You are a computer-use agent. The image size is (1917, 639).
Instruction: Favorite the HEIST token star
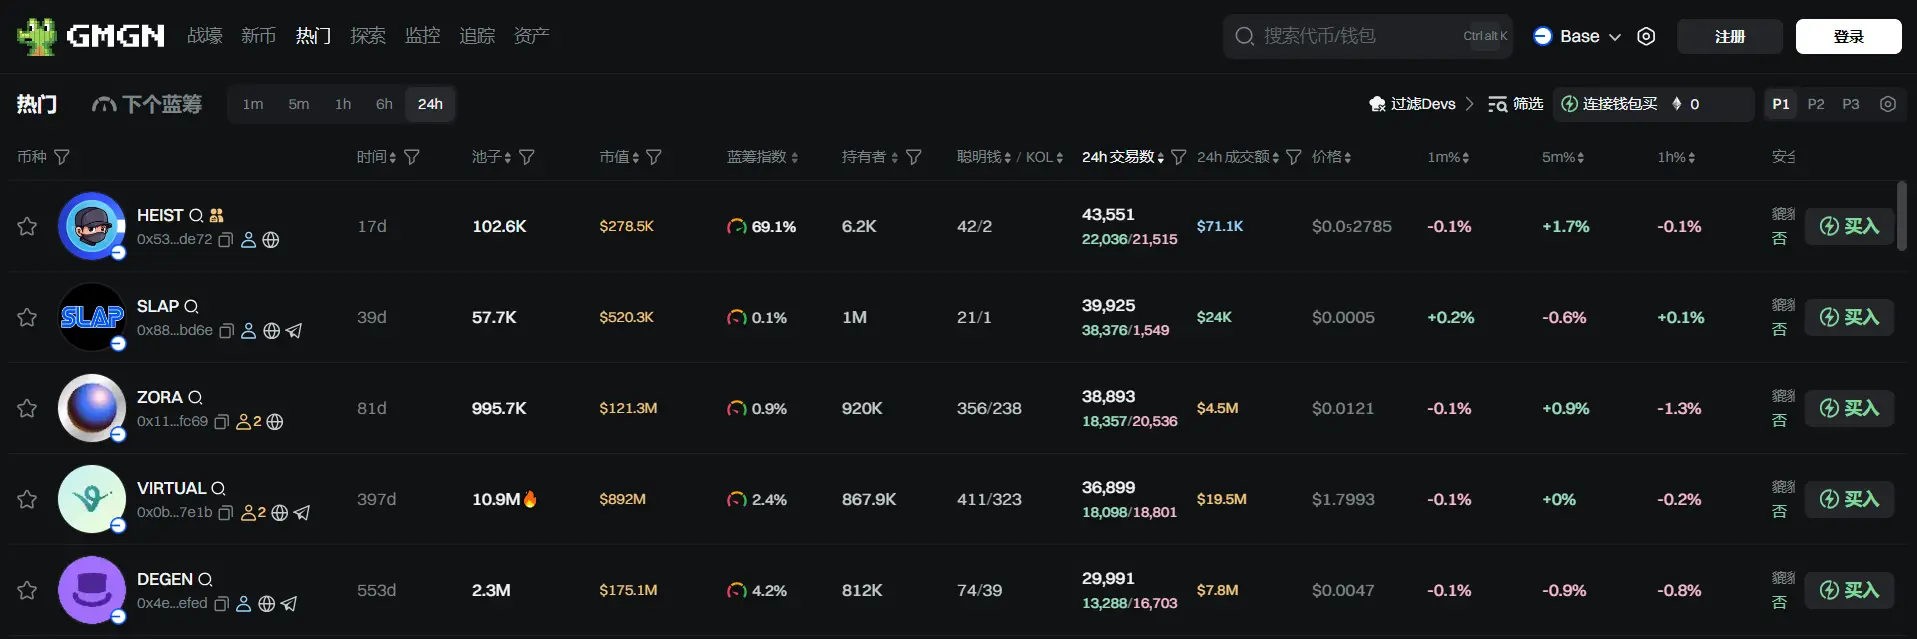(x=27, y=226)
